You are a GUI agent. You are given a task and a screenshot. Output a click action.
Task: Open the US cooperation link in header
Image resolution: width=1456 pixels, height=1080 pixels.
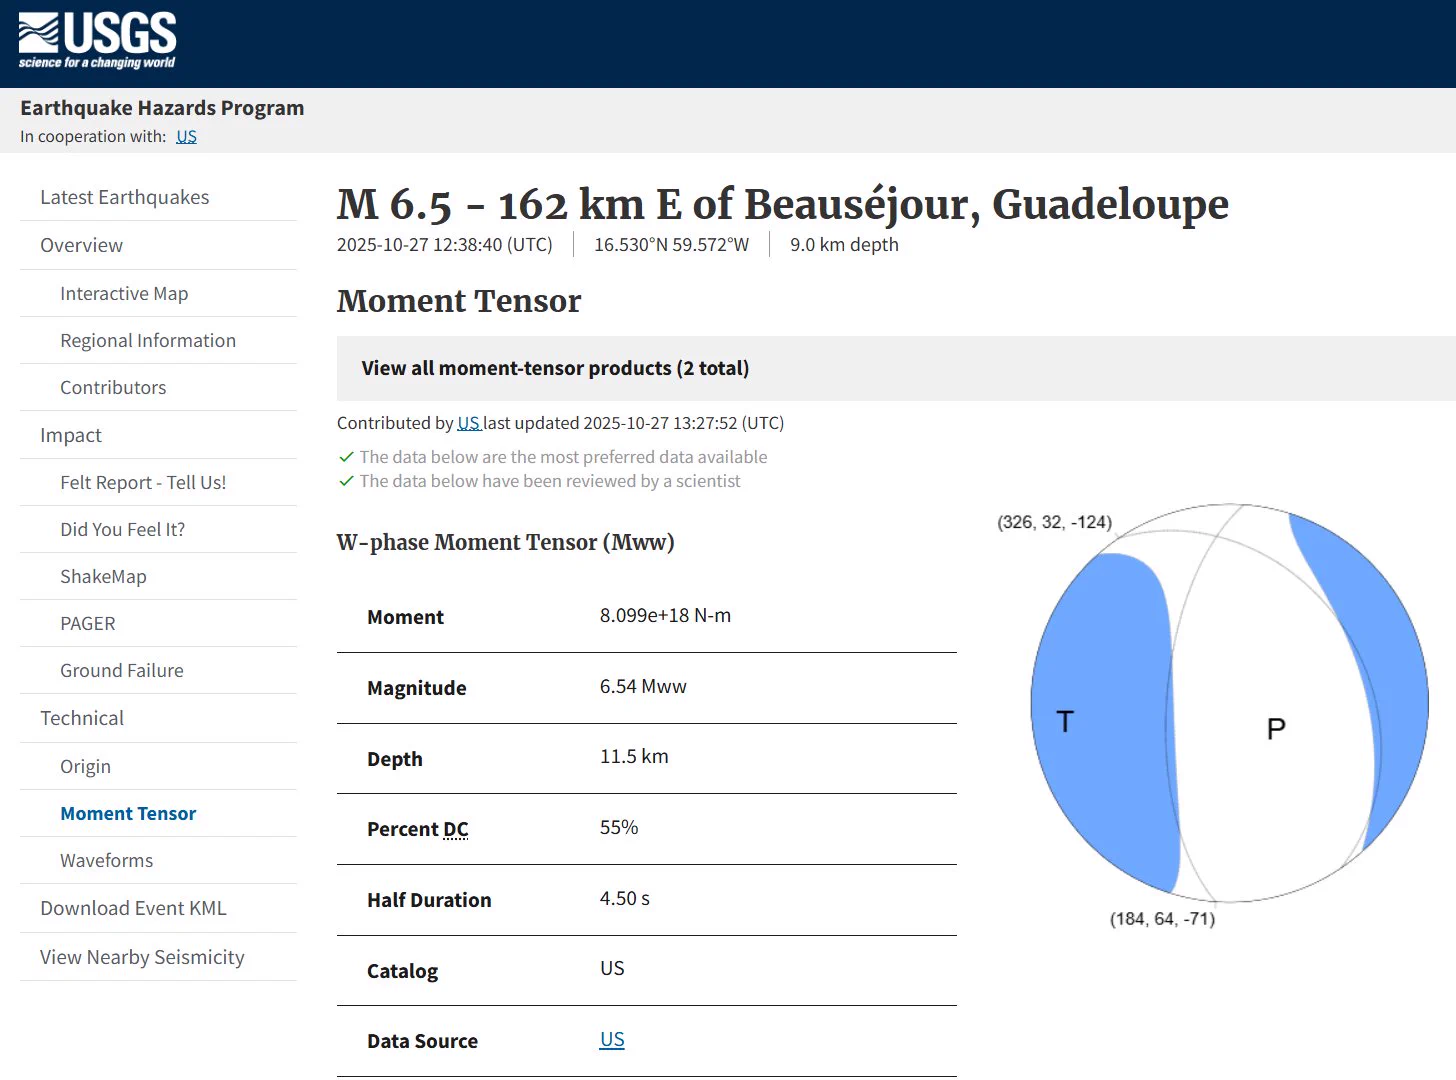pos(186,137)
